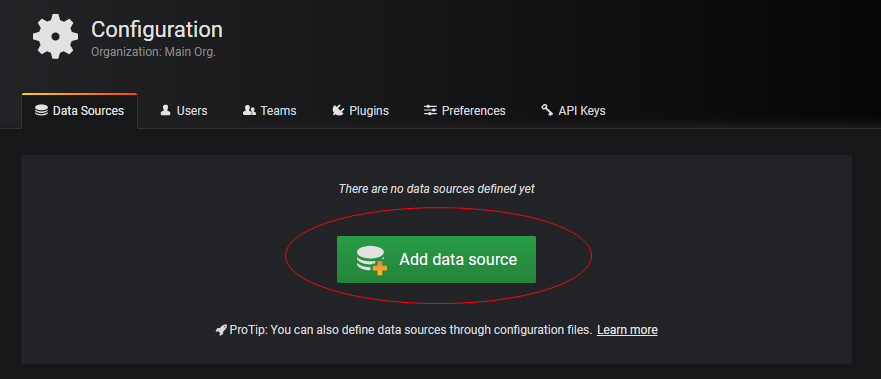881x379 pixels.
Task: Switch to the Users tab
Action: pyautogui.click(x=183, y=111)
